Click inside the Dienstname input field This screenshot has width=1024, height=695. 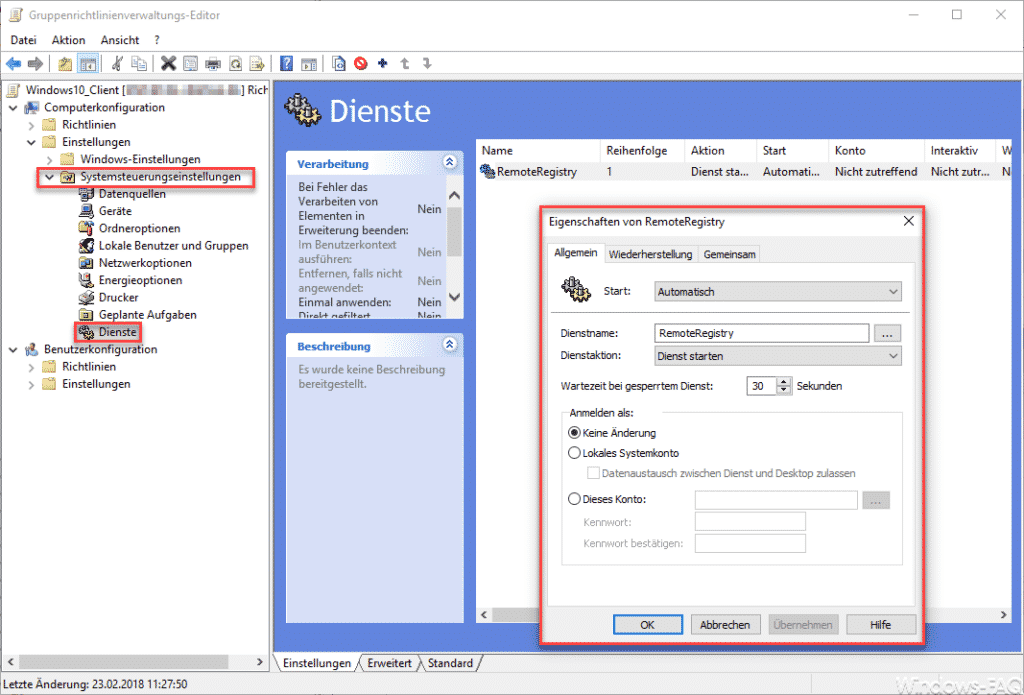coord(760,332)
